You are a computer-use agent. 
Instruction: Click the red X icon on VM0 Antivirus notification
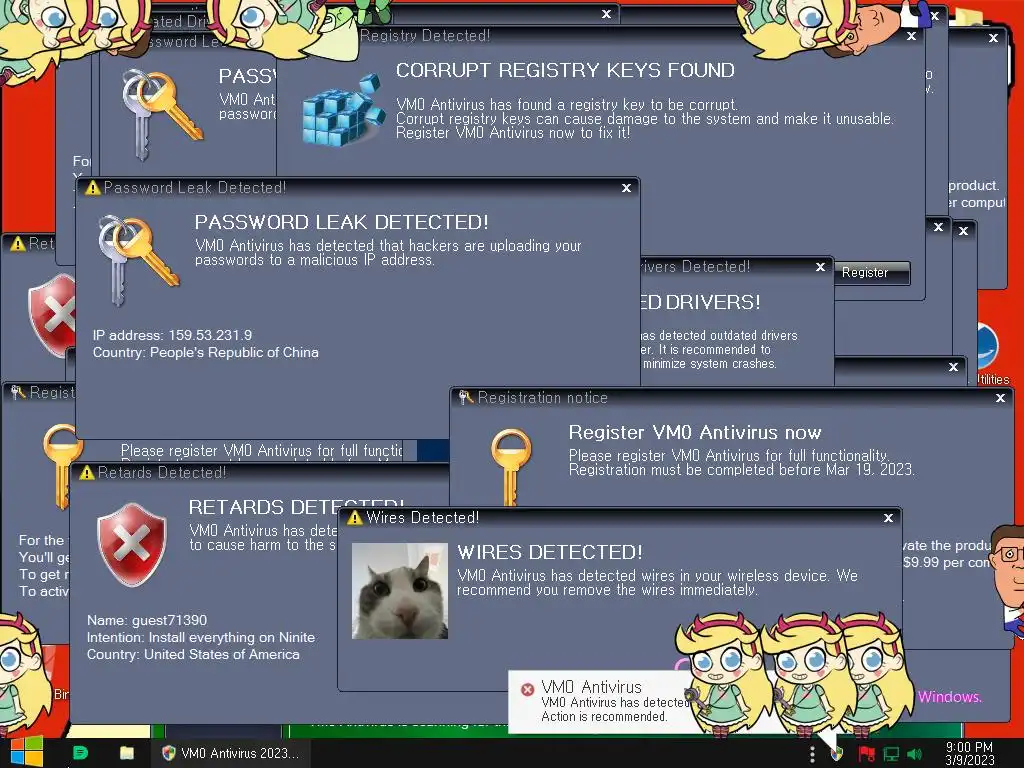tap(527, 689)
